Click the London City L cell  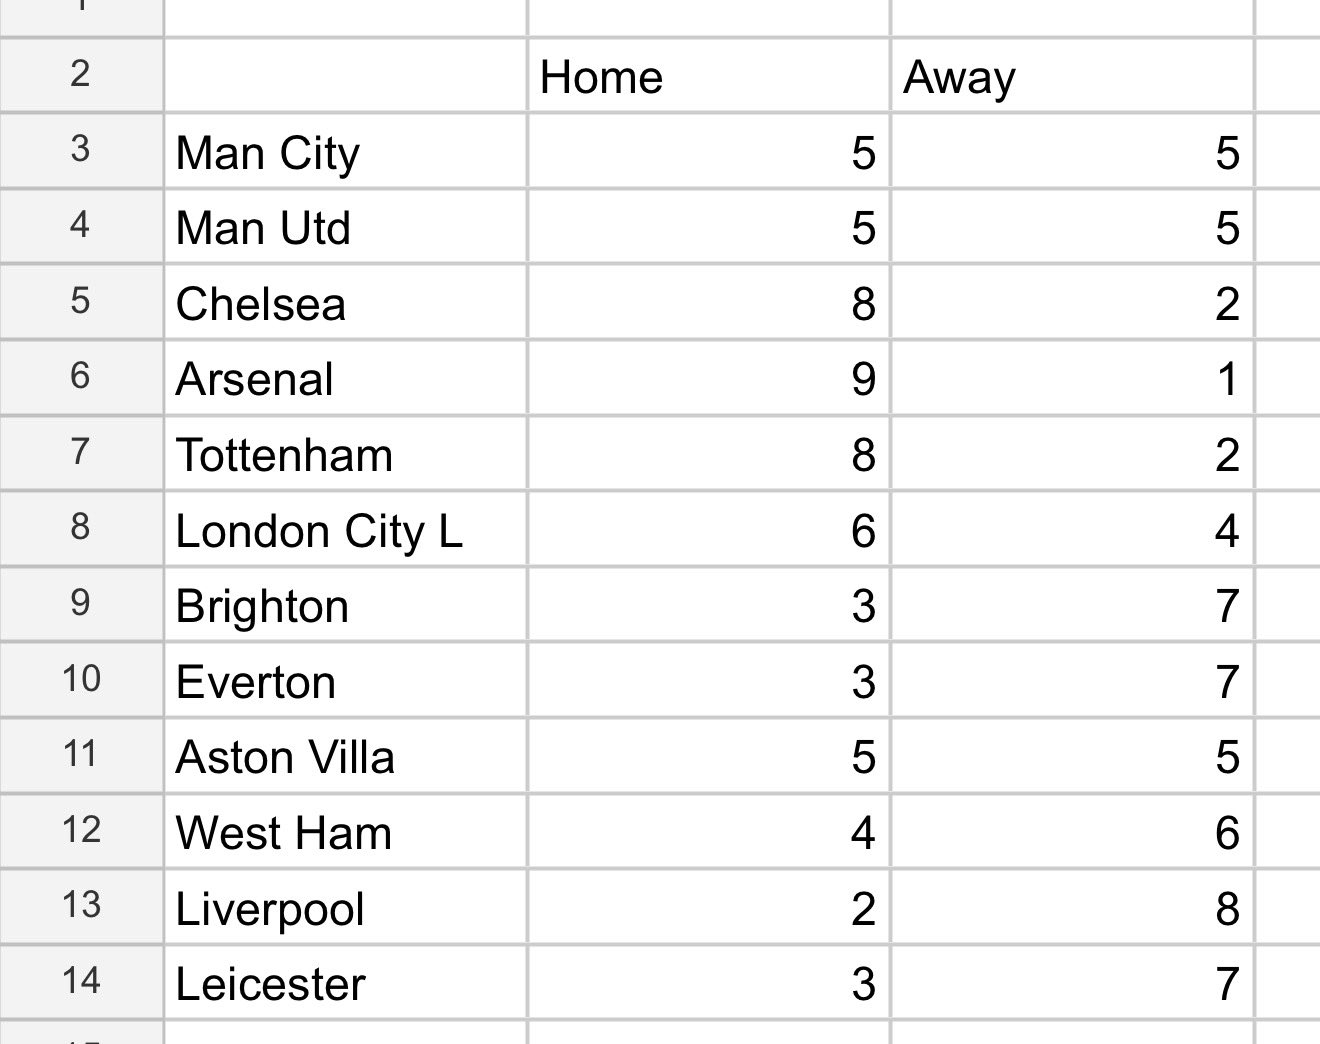click(x=345, y=530)
